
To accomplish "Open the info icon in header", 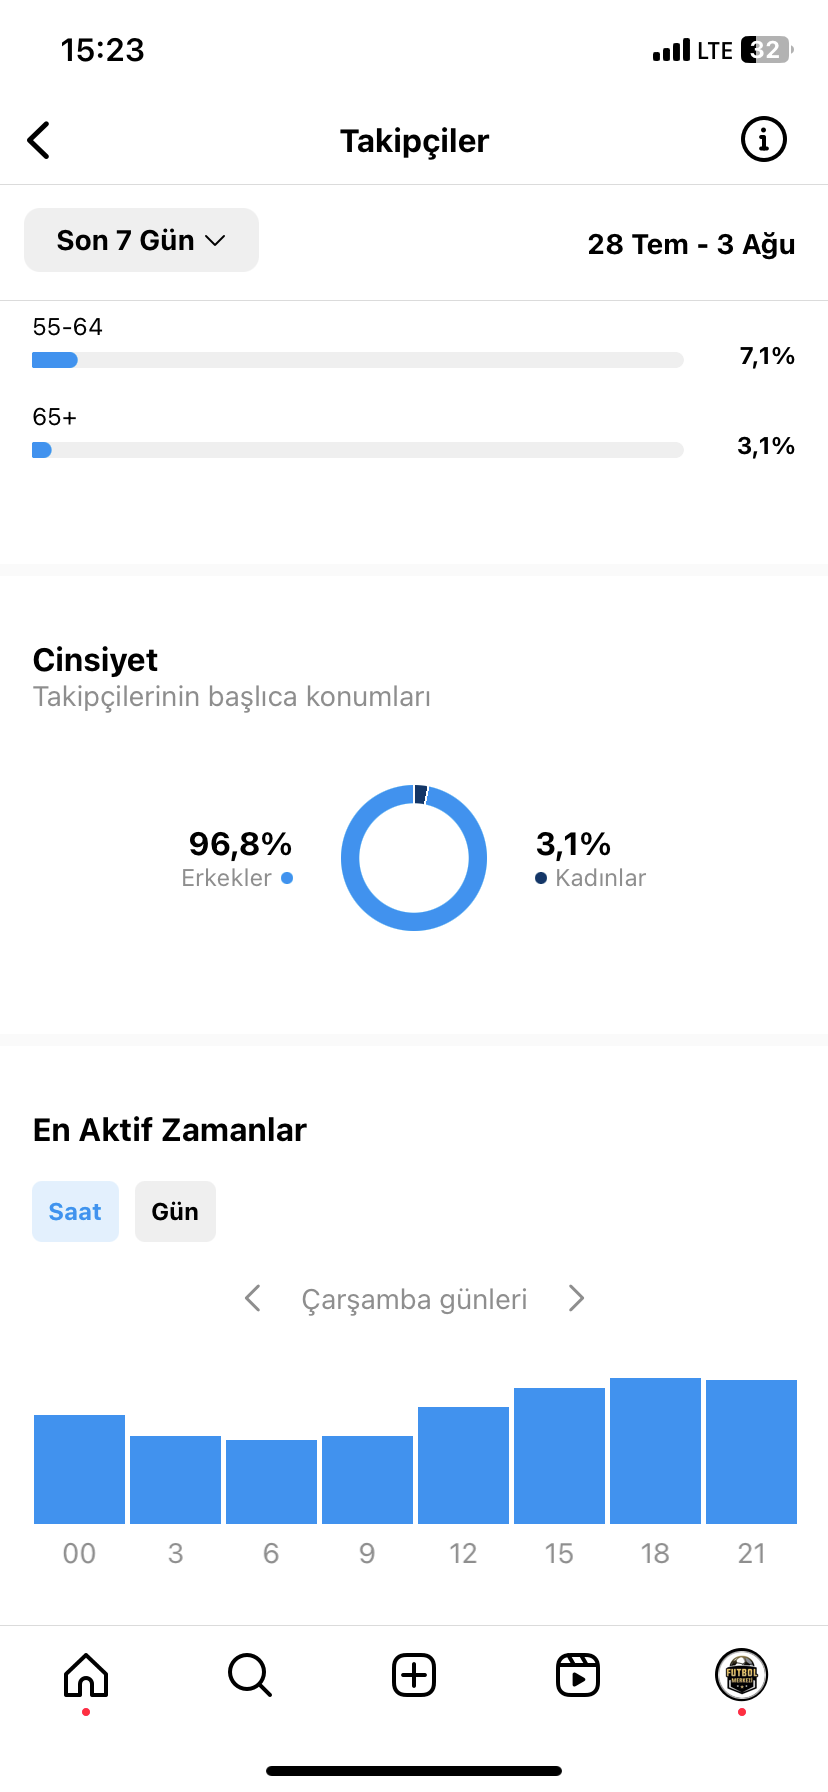I will point(763,139).
